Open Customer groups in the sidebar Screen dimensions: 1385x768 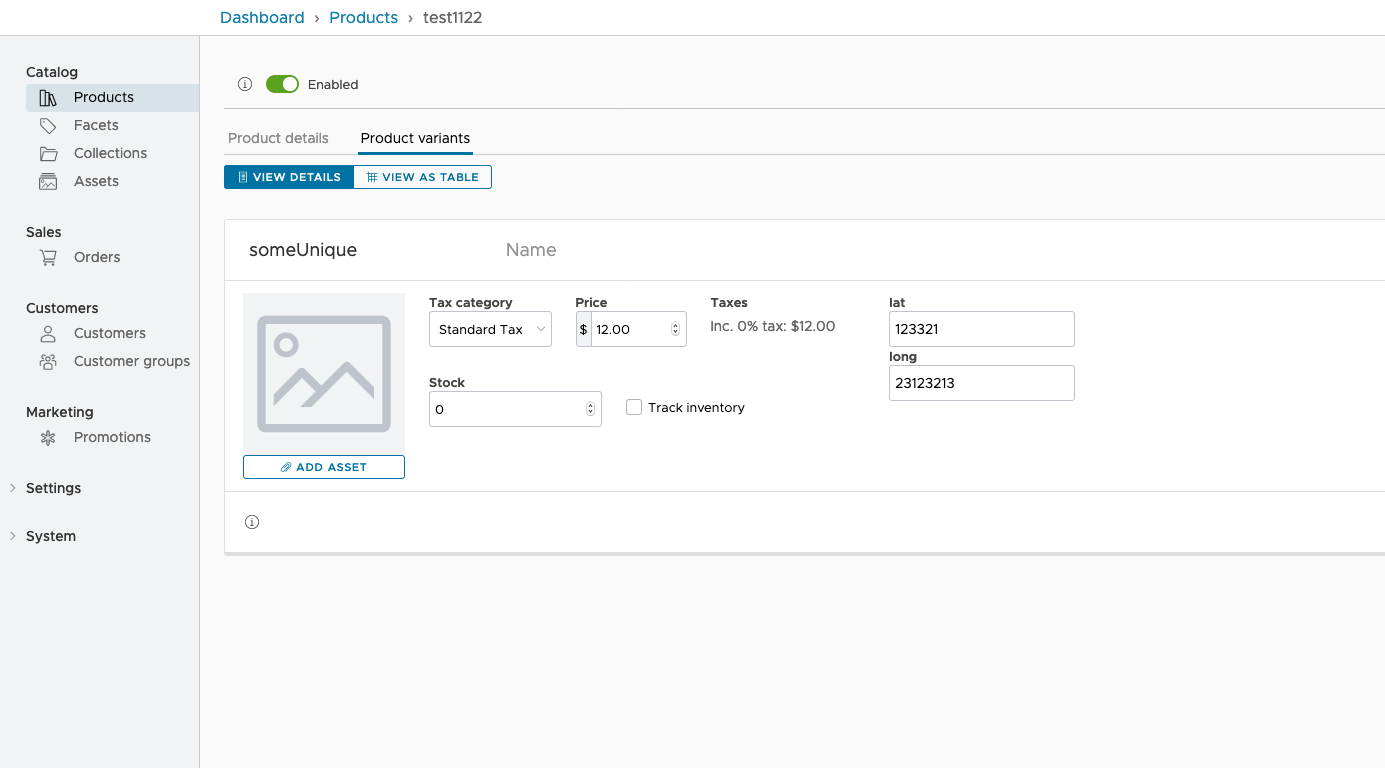tap(131, 361)
